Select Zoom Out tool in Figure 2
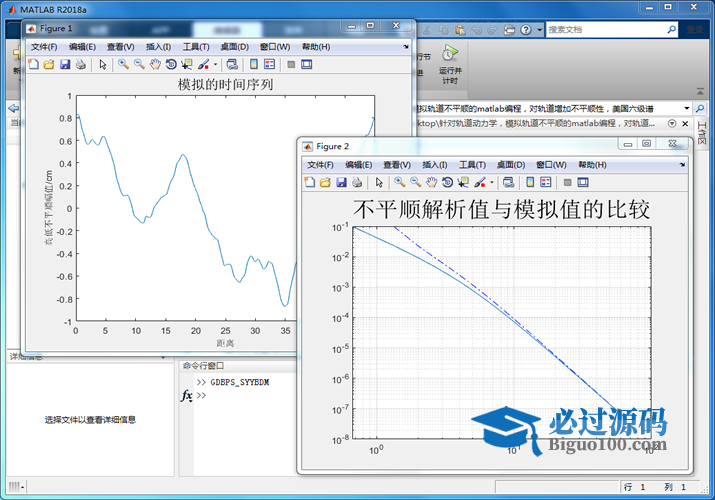Viewport: 715px width, 500px height. 415,182
